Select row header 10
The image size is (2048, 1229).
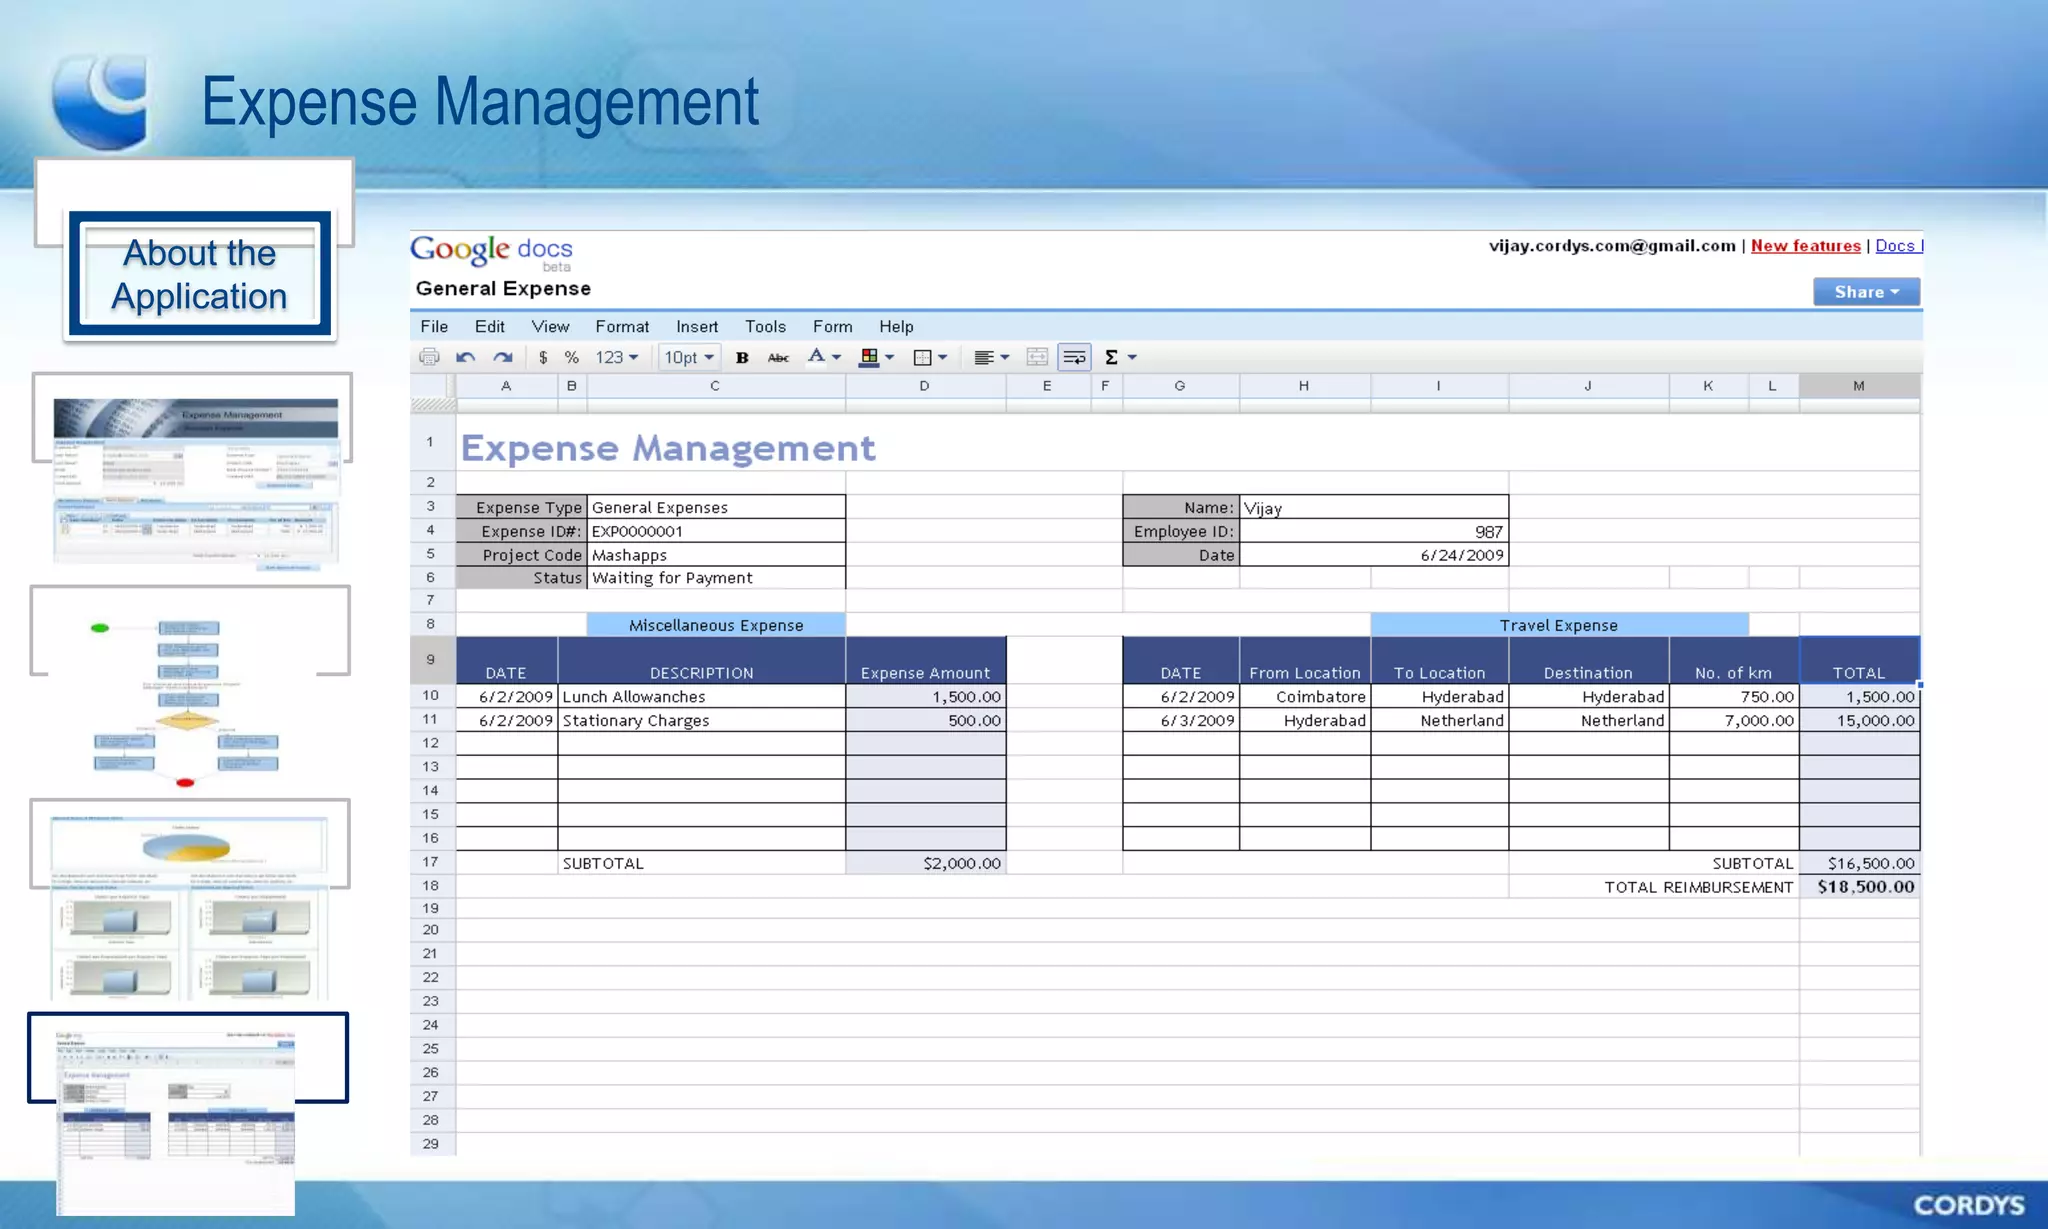(431, 696)
